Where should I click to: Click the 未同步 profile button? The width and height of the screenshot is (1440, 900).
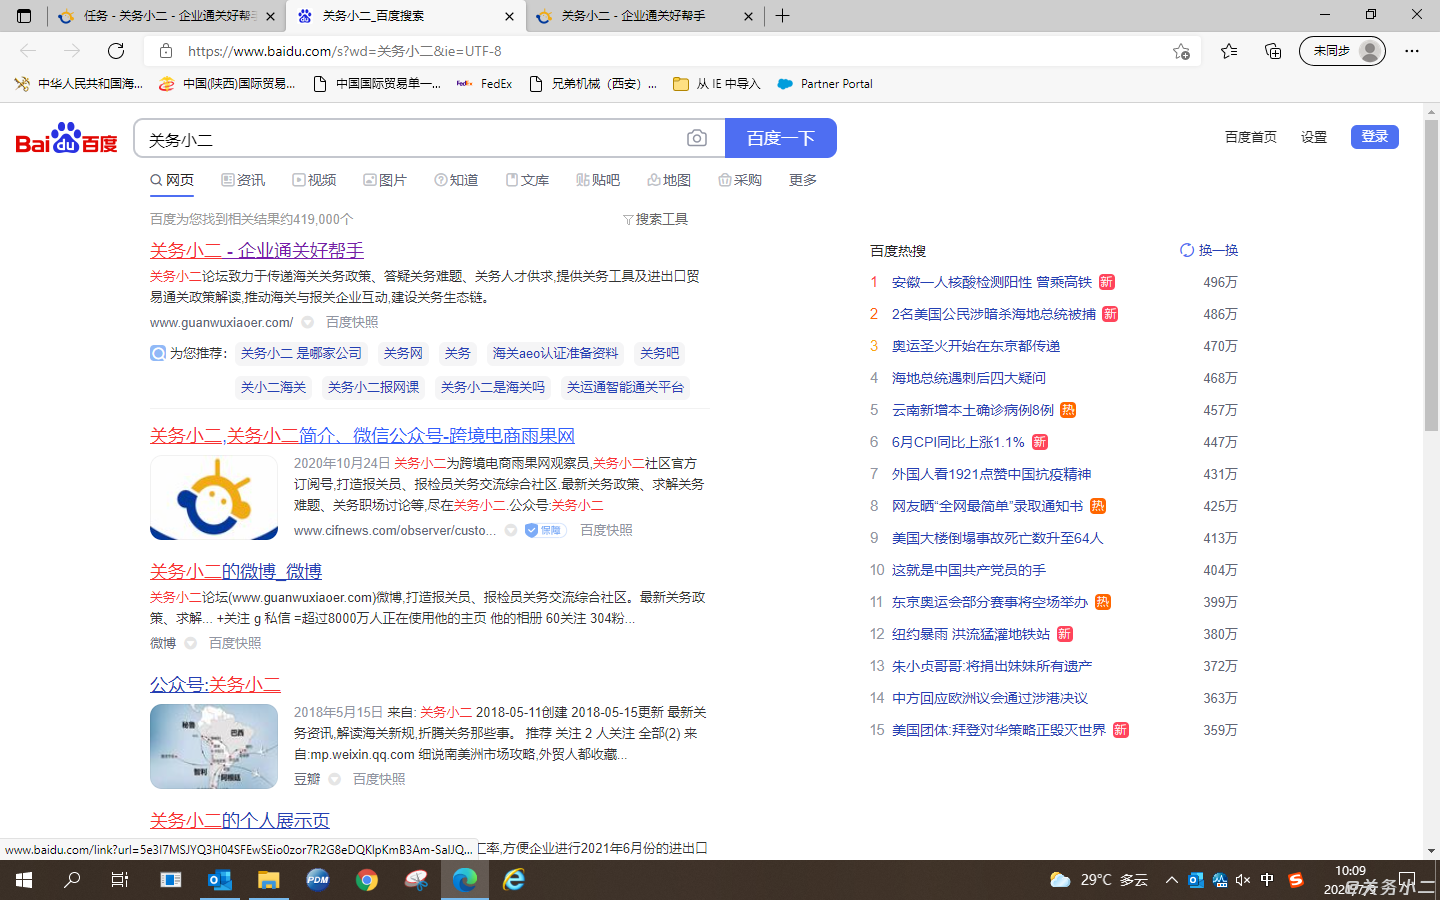[x=1342, y=51]
